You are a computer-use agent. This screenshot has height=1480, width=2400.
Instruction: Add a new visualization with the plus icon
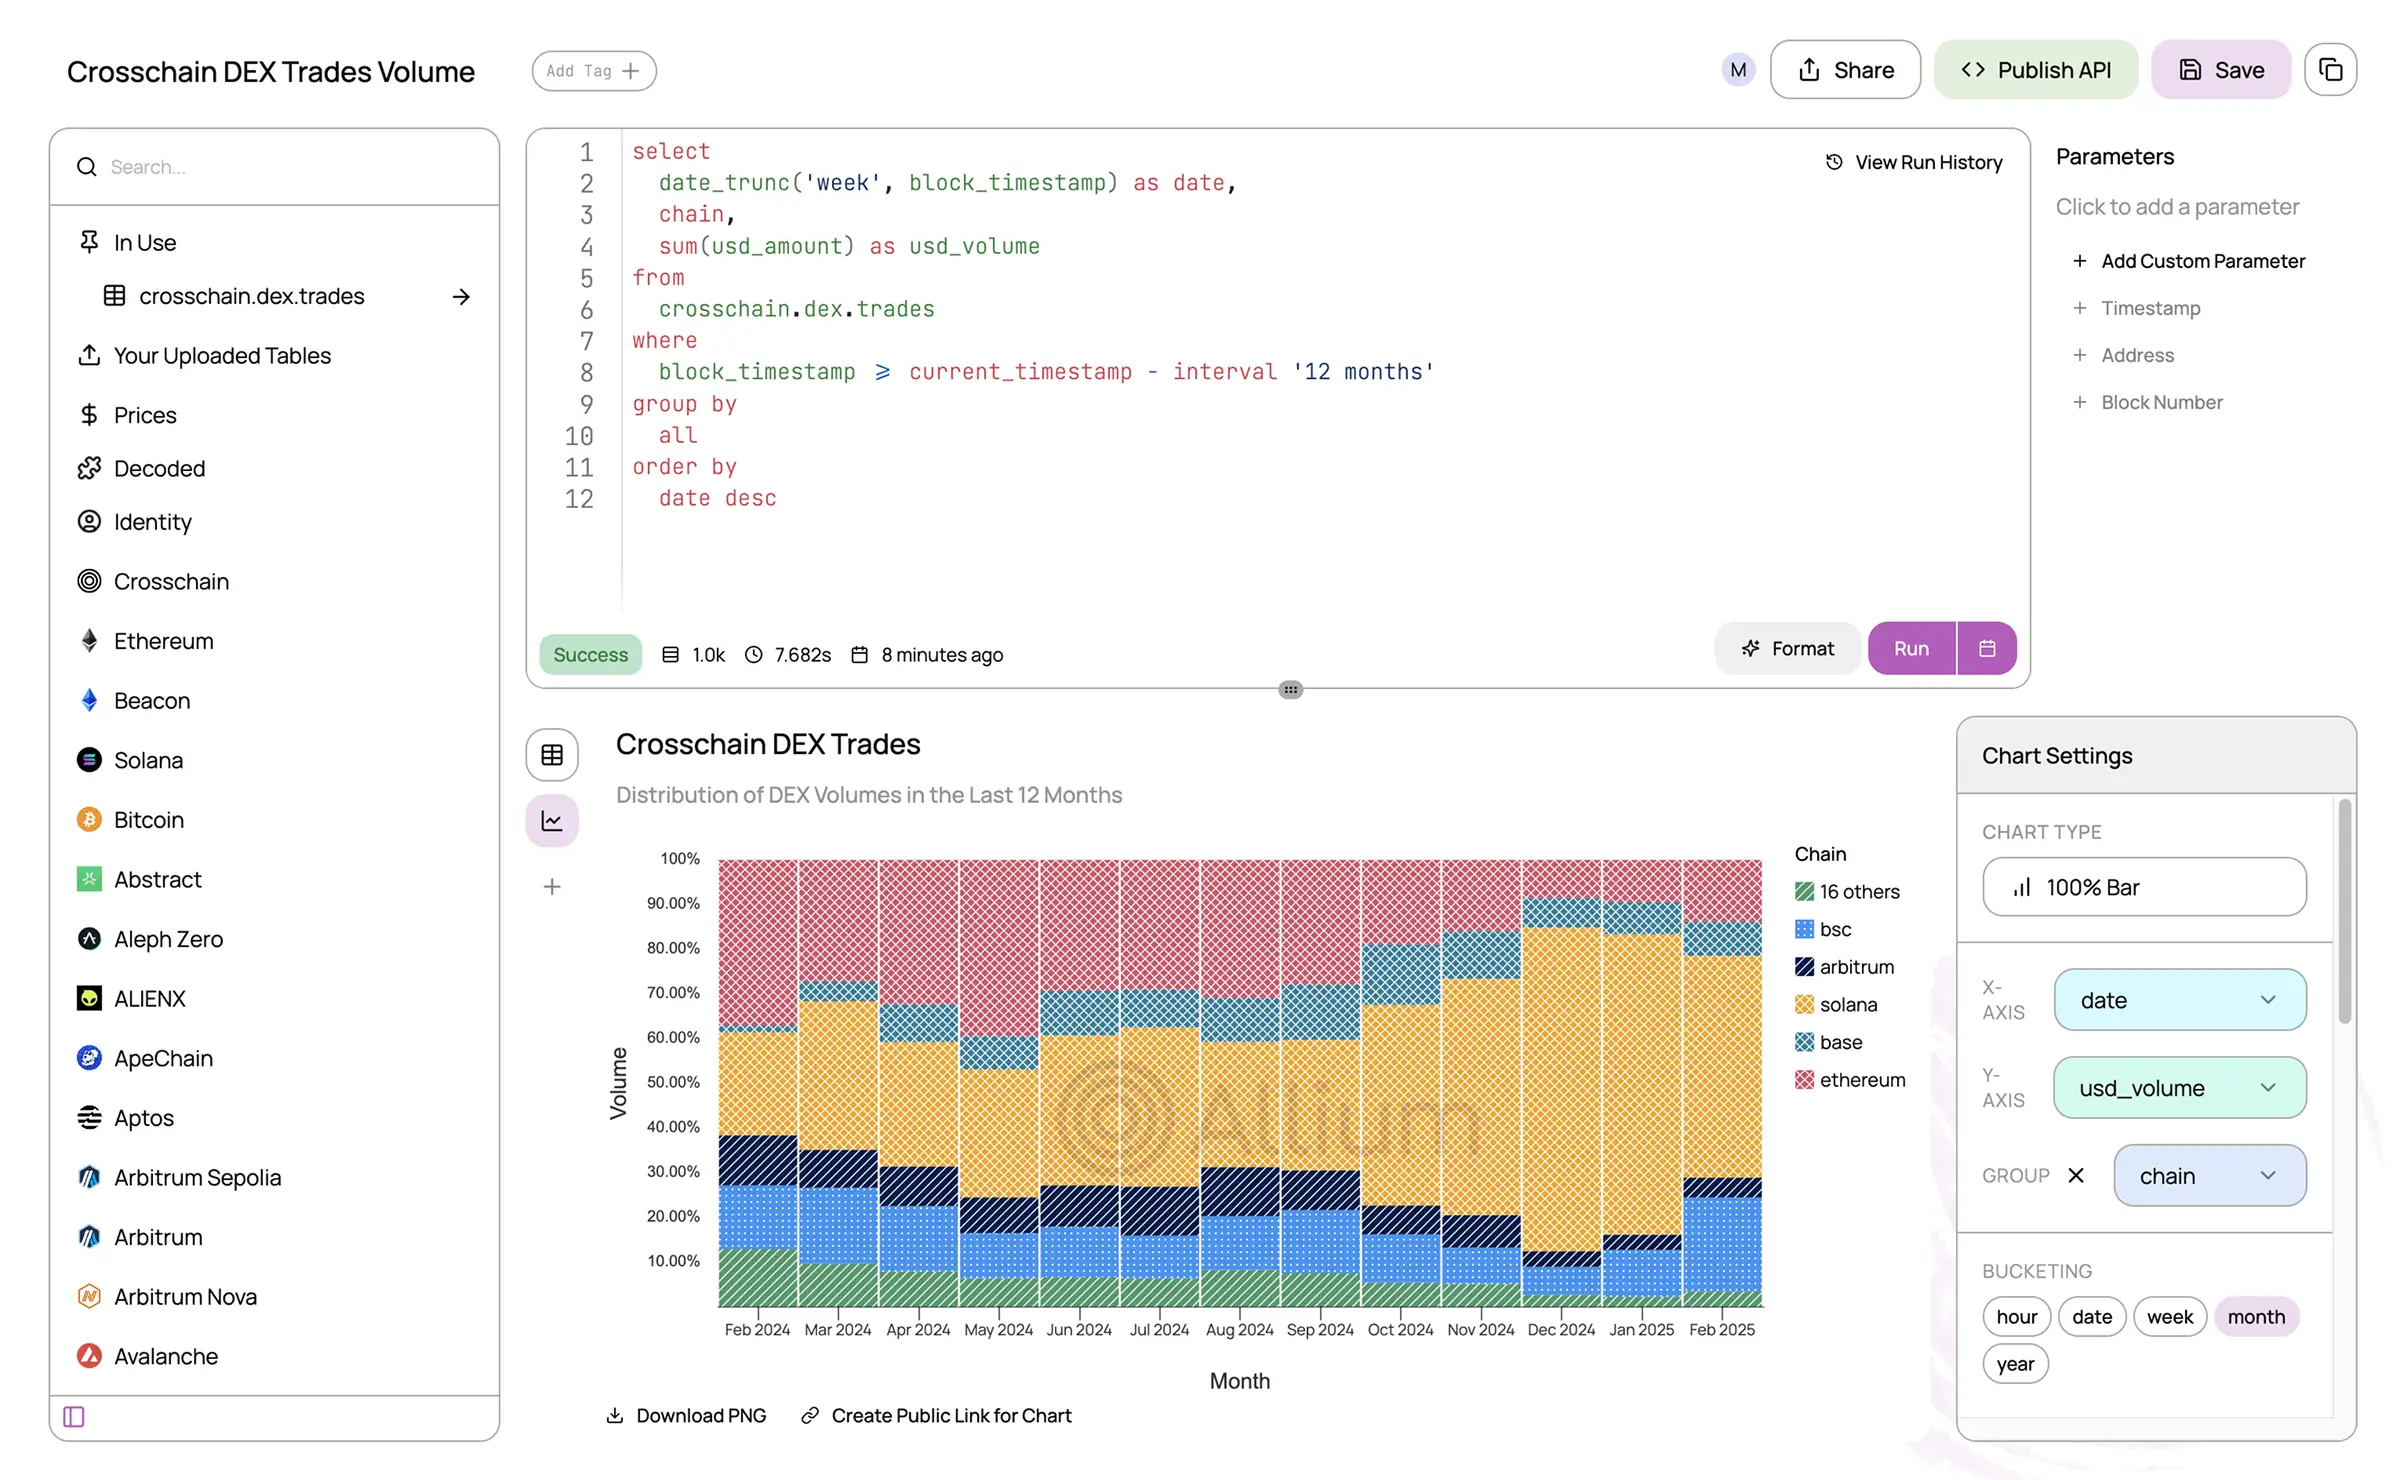click(551, 886)
